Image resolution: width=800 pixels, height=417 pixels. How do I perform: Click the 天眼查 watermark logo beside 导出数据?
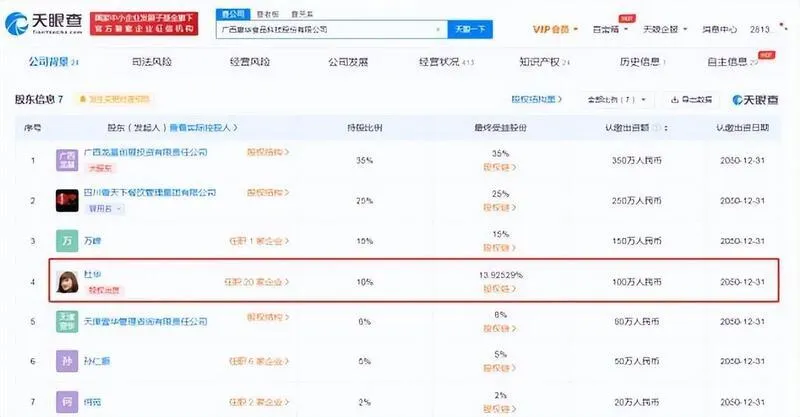756,100
